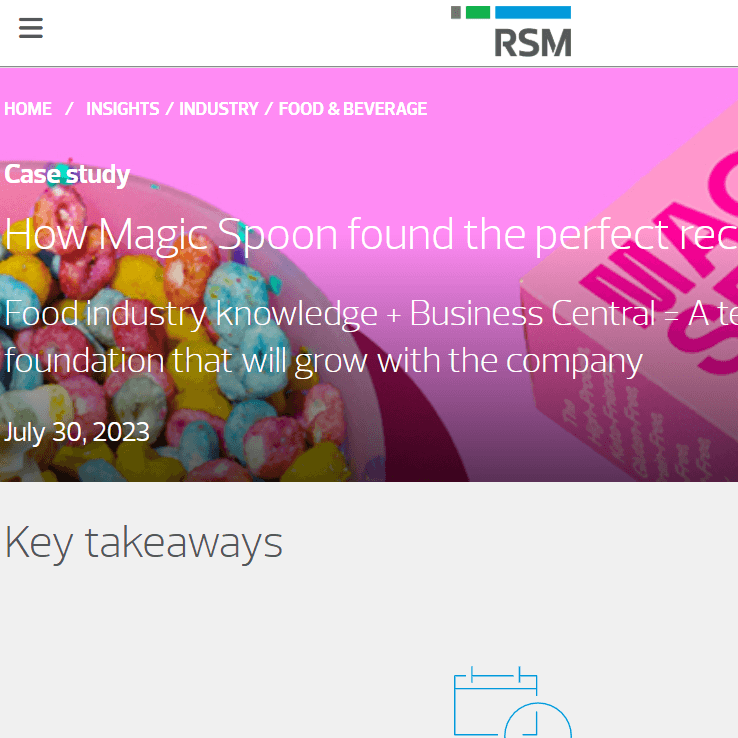The width and height of the screenshot is (738, 738).
Task: Click the small gray square in logo
Action: (456, 12)
